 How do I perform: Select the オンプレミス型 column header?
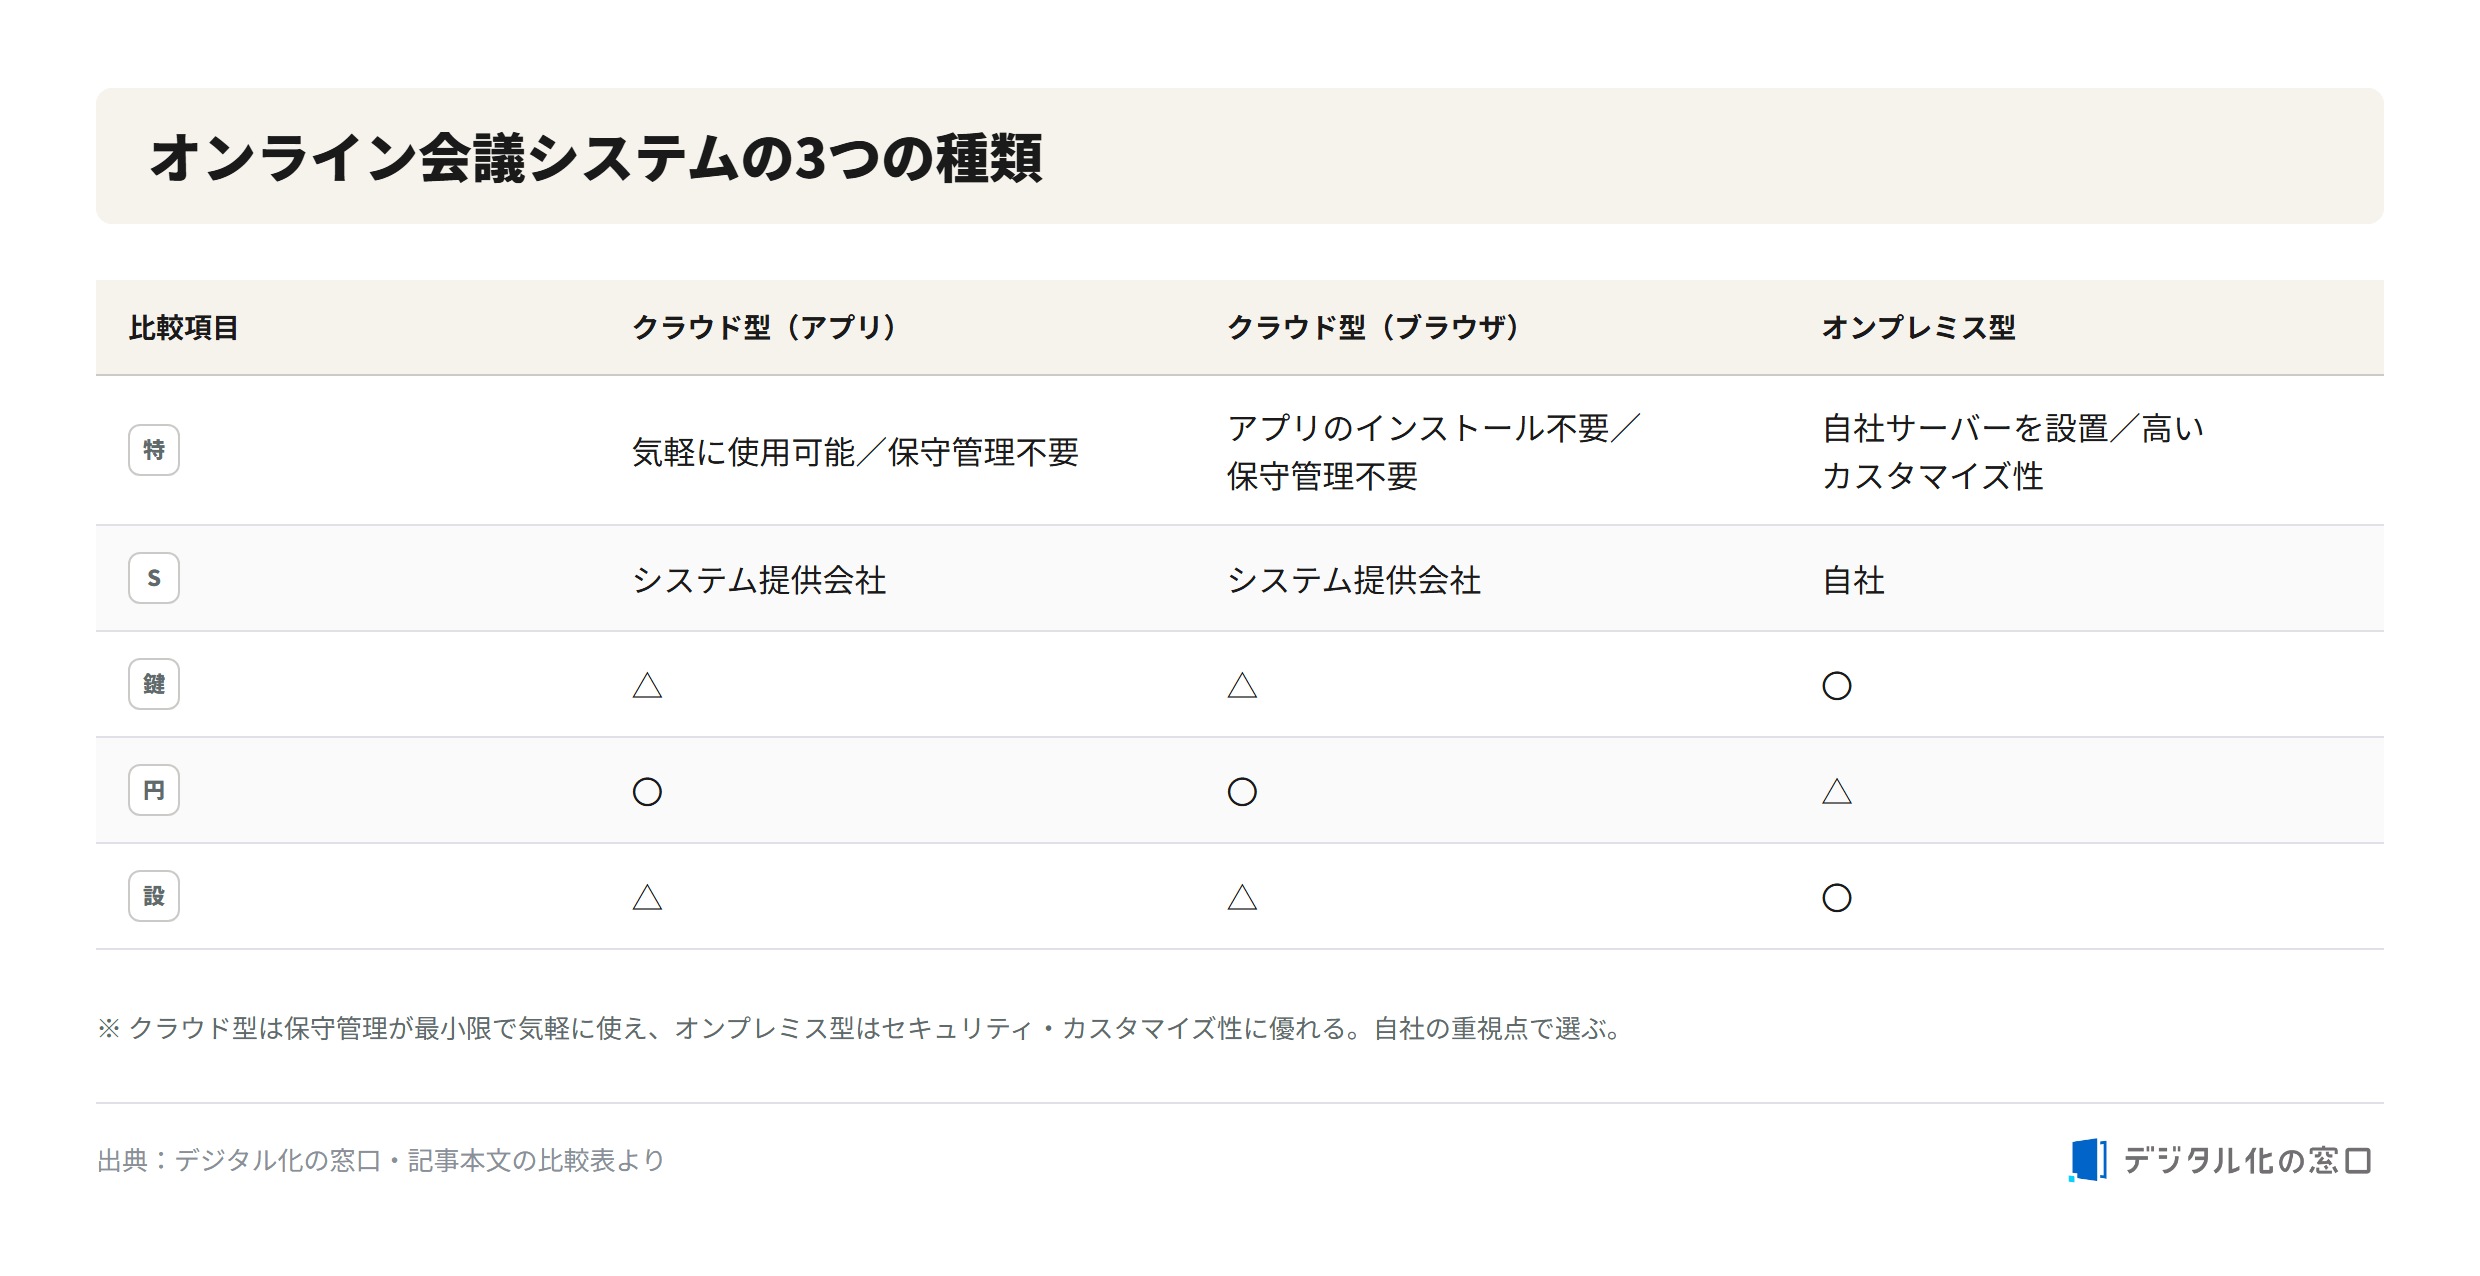pyautogui.click(x=1918, y=327)
